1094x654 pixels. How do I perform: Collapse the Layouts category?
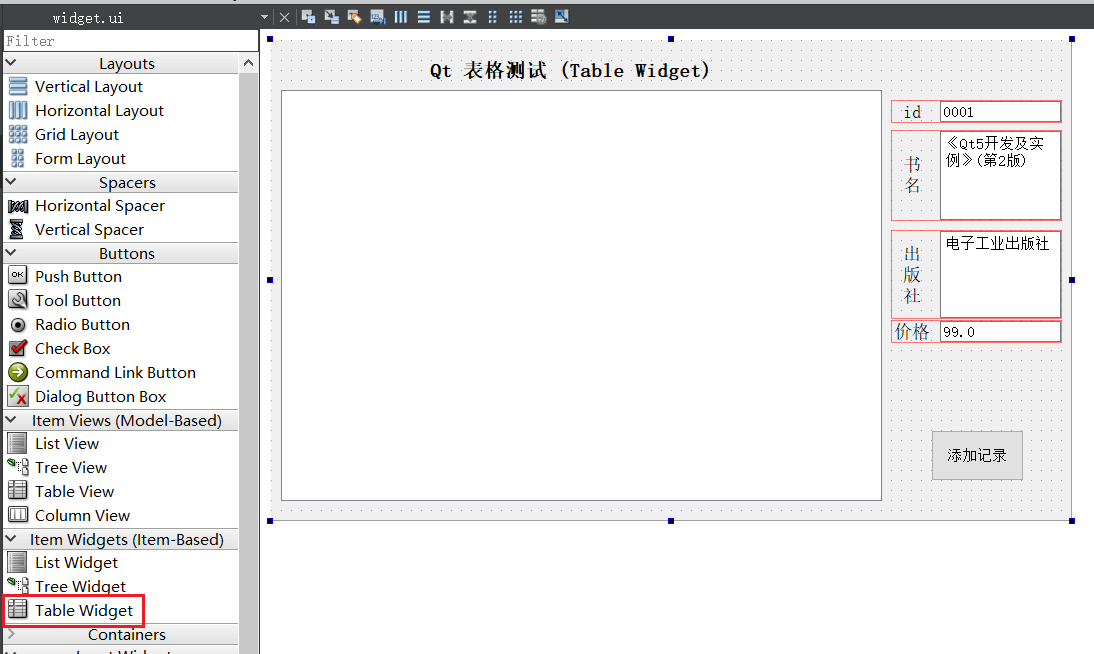(x=11, y=63)
